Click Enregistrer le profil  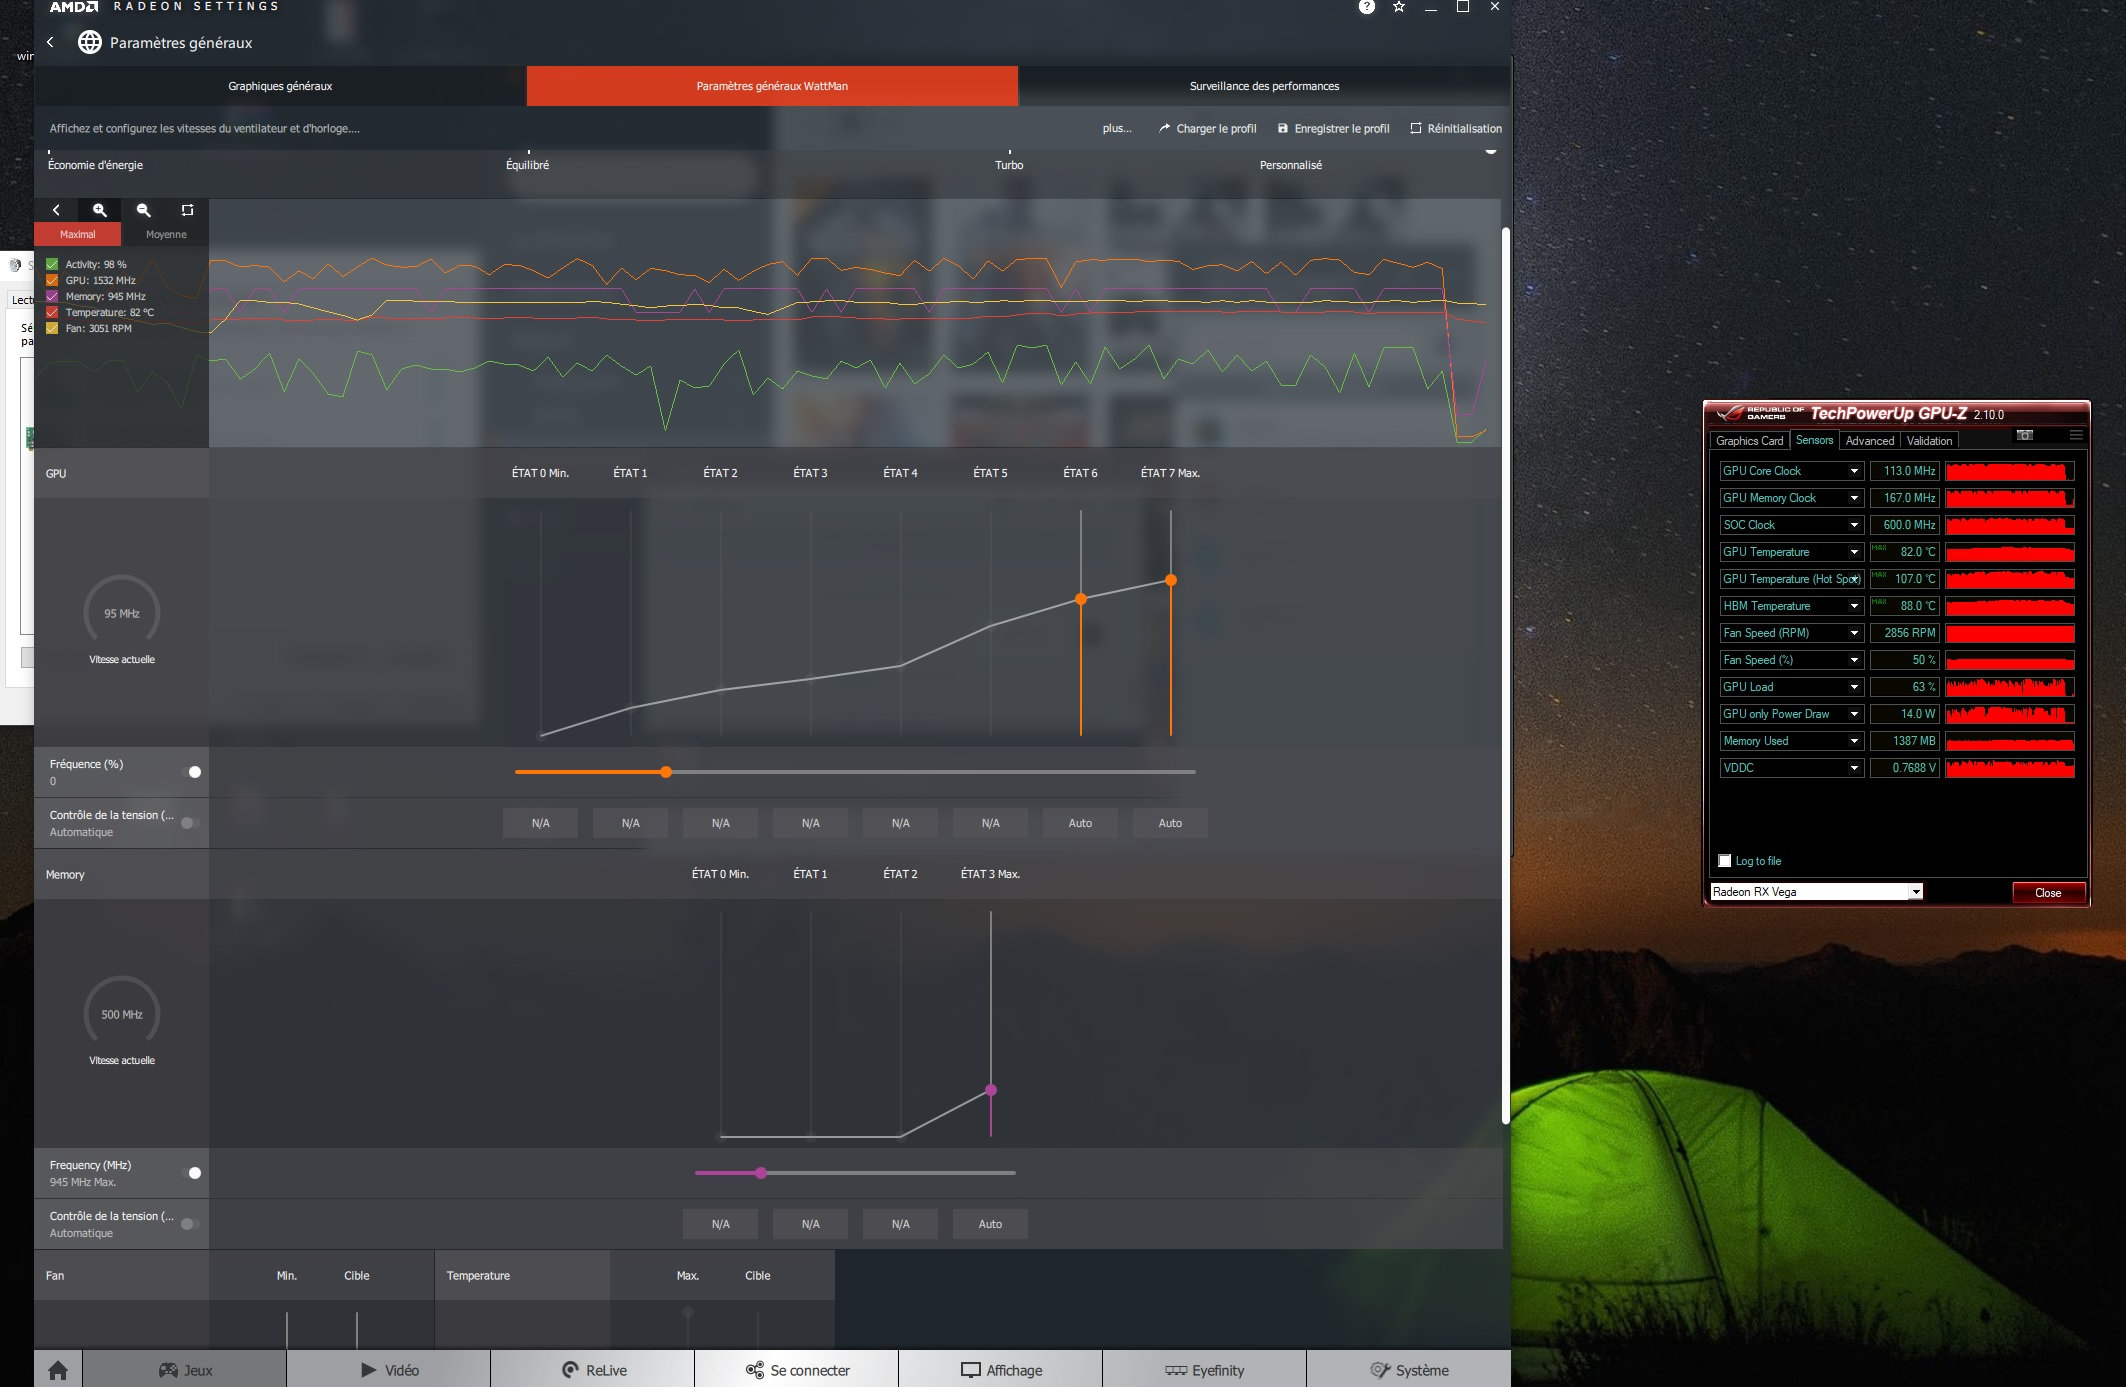pyautogui.click(x=1333, y=128)
